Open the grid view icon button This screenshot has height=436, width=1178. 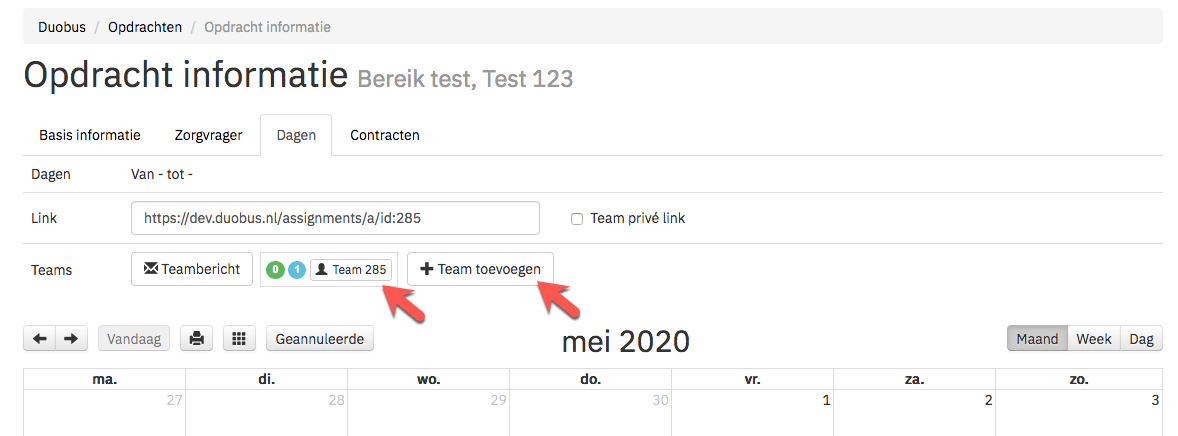pyautogui.click(x=239, y=339)
